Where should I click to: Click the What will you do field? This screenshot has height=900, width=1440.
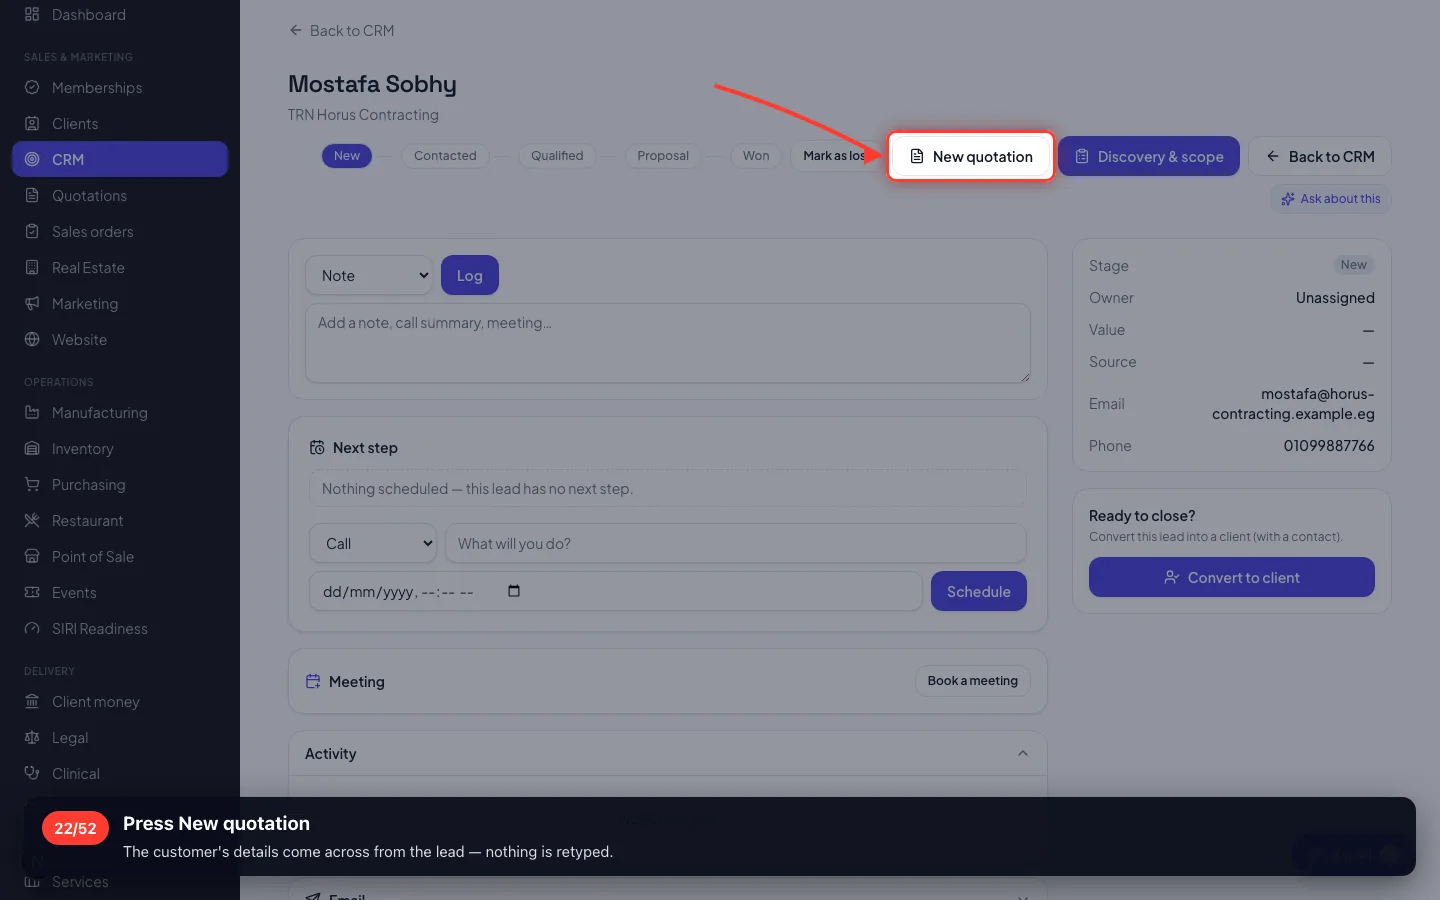tap(736, 544)
